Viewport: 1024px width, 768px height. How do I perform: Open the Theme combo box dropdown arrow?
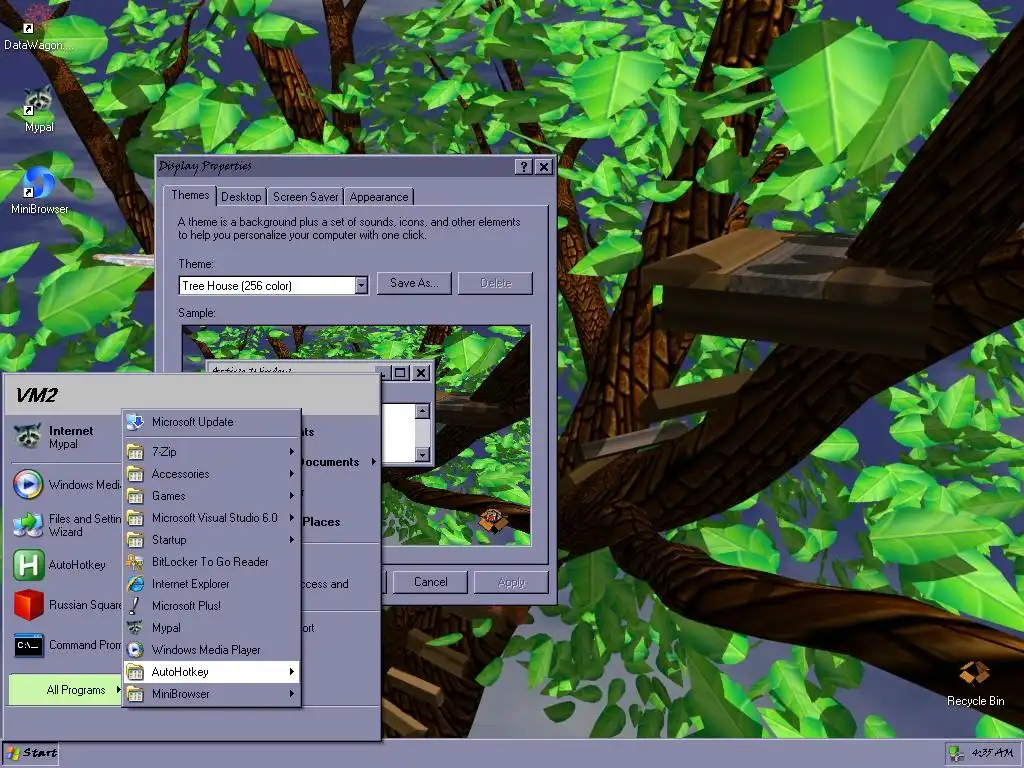[x=361, y=285]
